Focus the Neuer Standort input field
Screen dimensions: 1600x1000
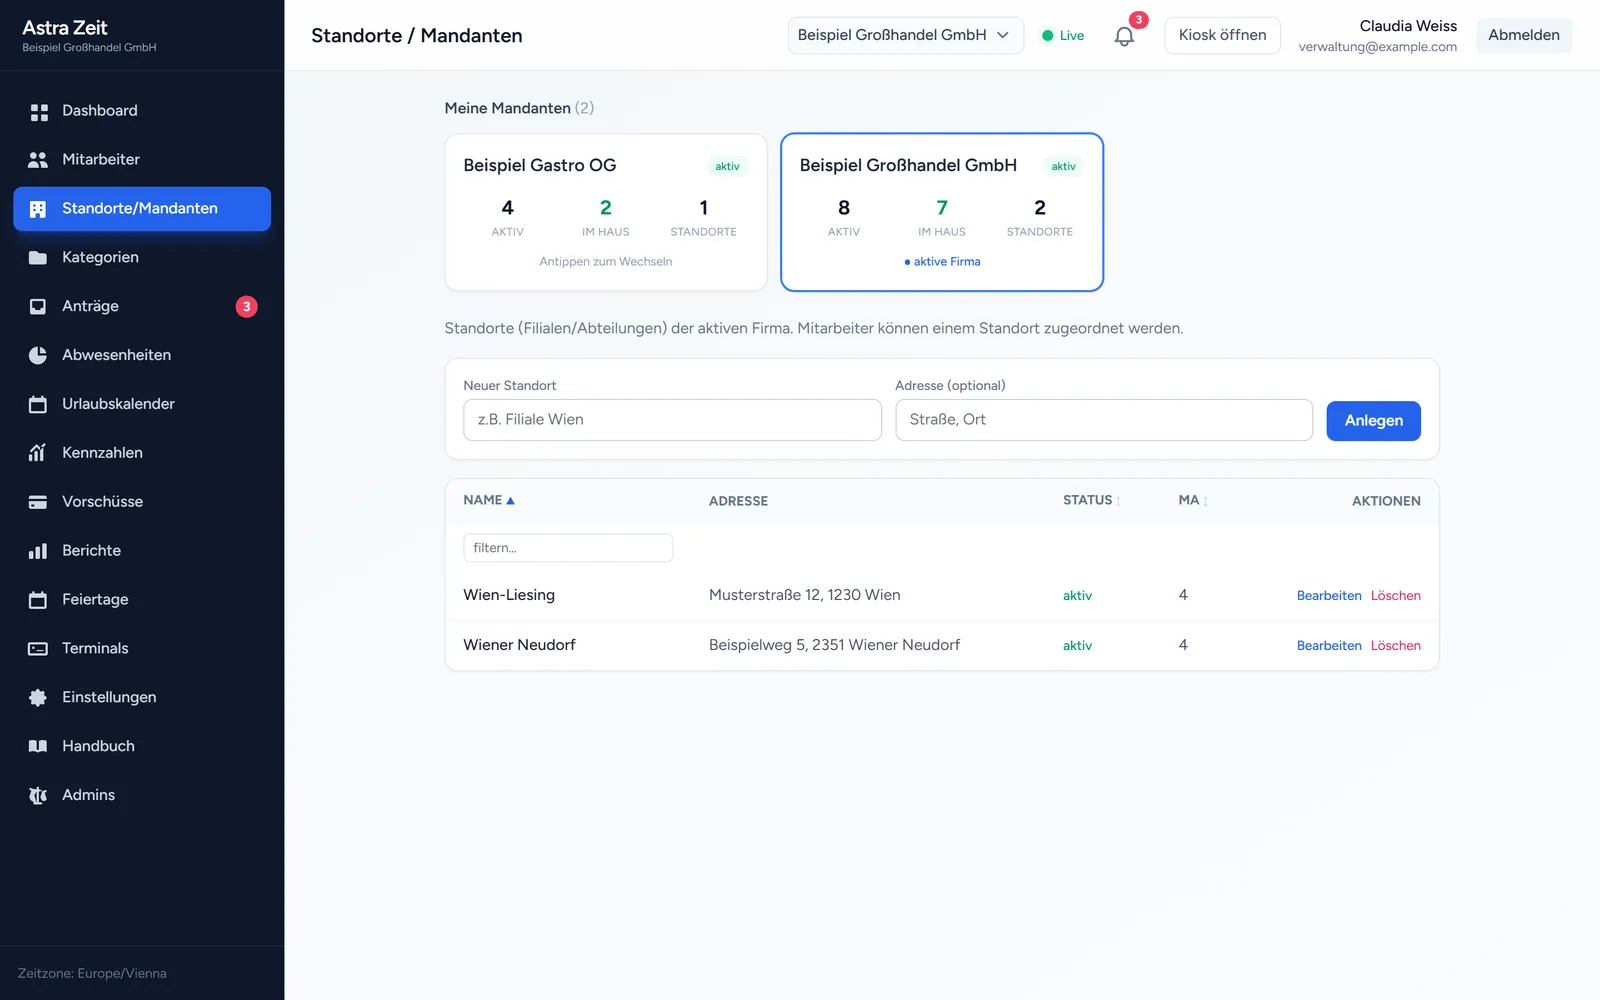672,420
